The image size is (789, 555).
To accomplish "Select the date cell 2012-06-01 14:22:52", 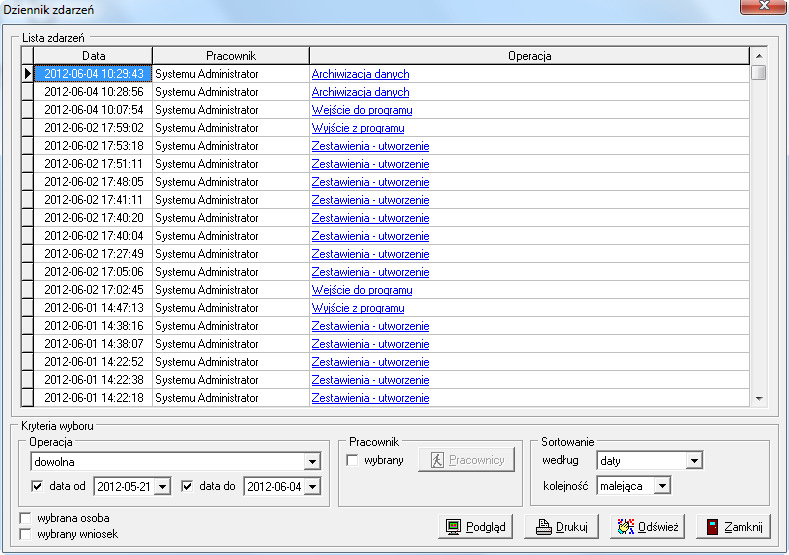I will click(93, 362).
